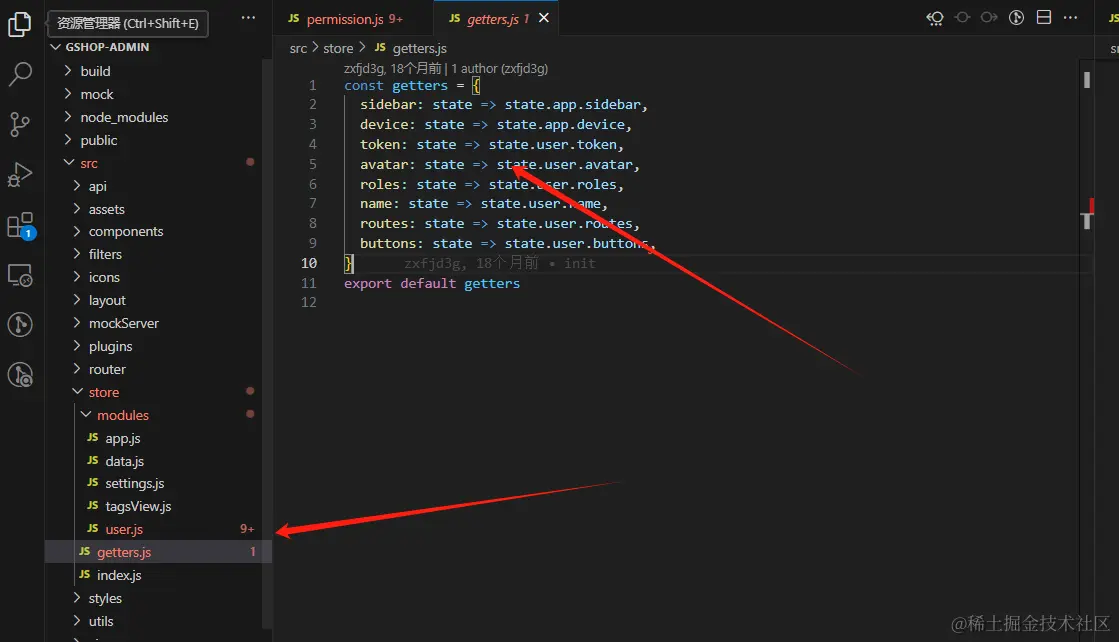The image size is (1119, 642).
Task: Click the src breadcrumb segment
Action: pos(298,49)
